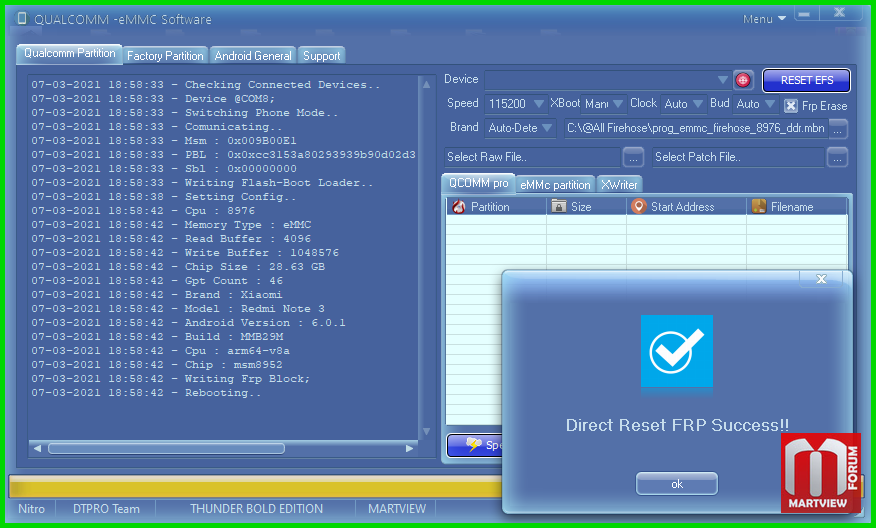Open the Android General tab
This screenshot has width=876, height=528.
tap(253, 56)
